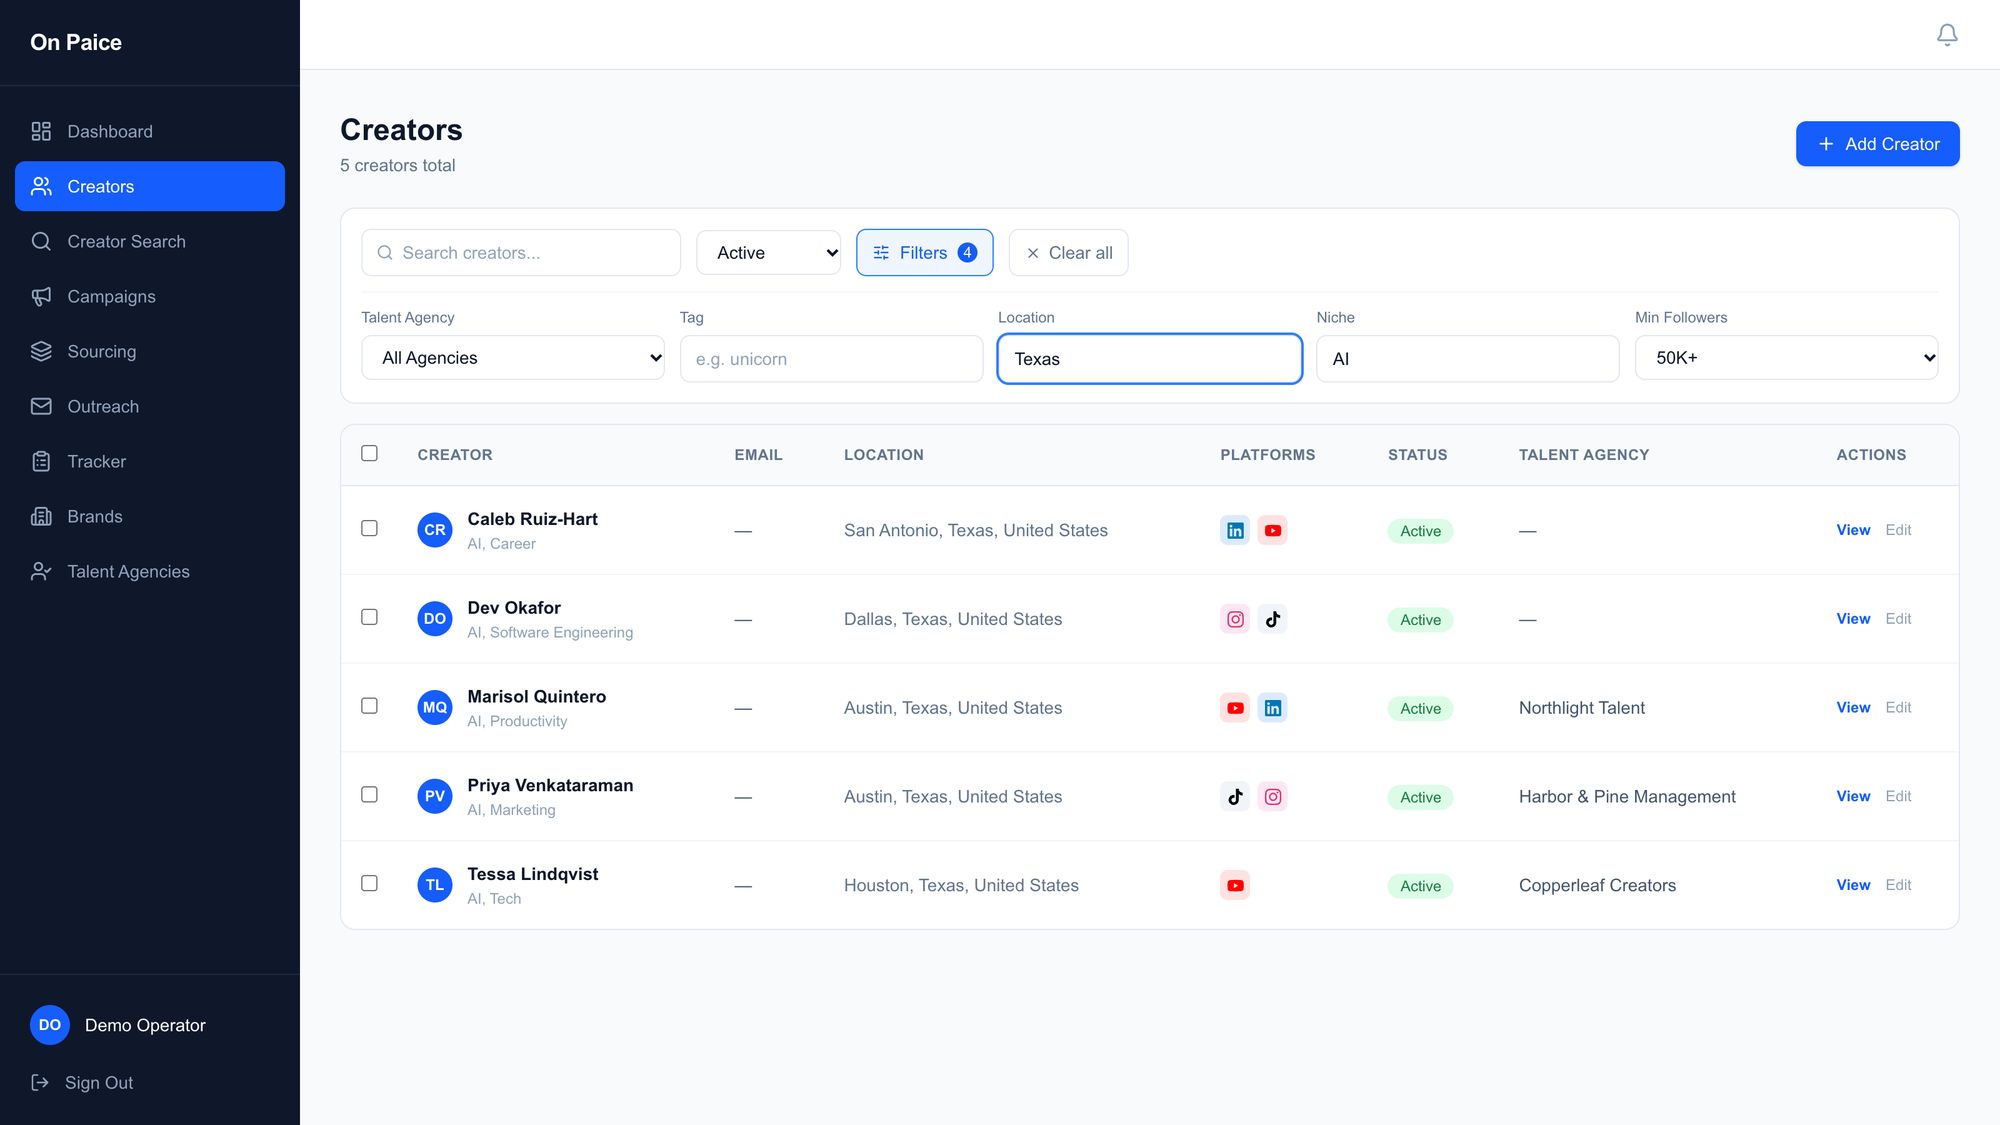Tick the checkbox for Priya Venkataraman

(x=369, y=795)
